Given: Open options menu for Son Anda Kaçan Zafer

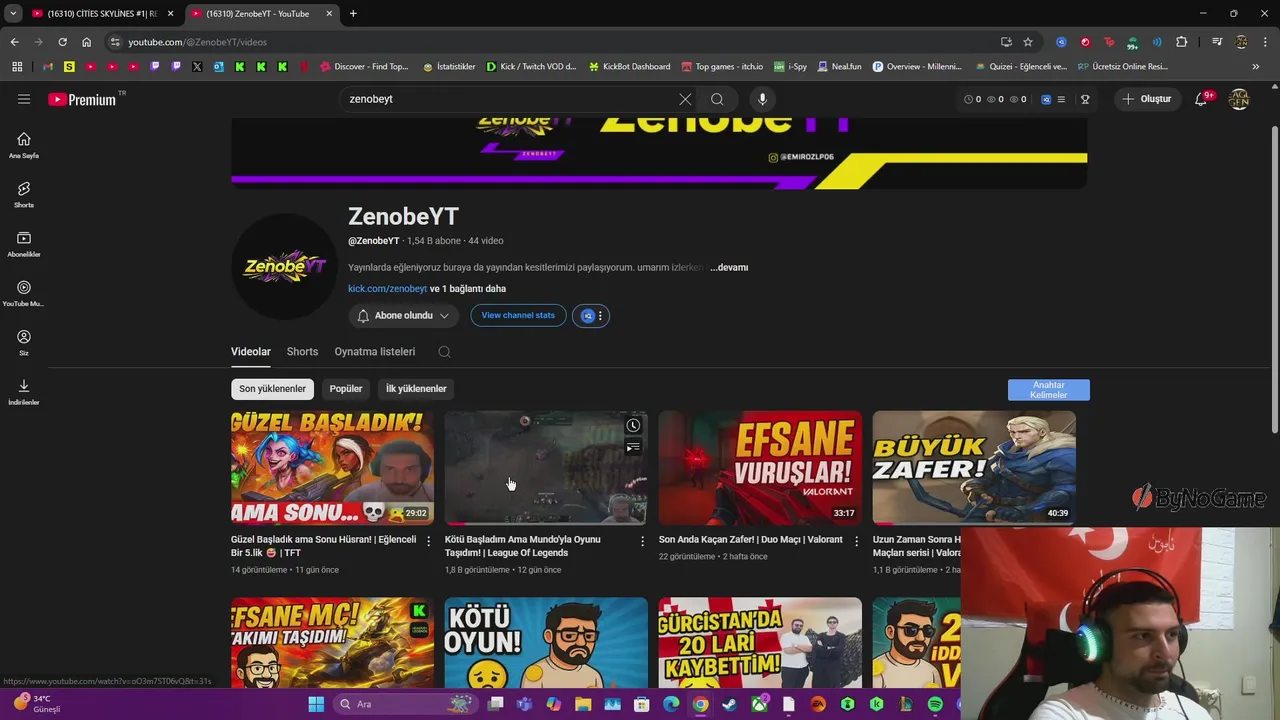Looking at the screenshot, I should coord(857,541).
